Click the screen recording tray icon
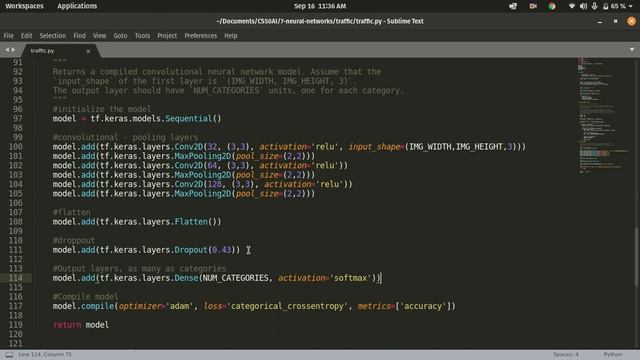Viewport: 640px width, 360px height. click(x=533, y=6)
